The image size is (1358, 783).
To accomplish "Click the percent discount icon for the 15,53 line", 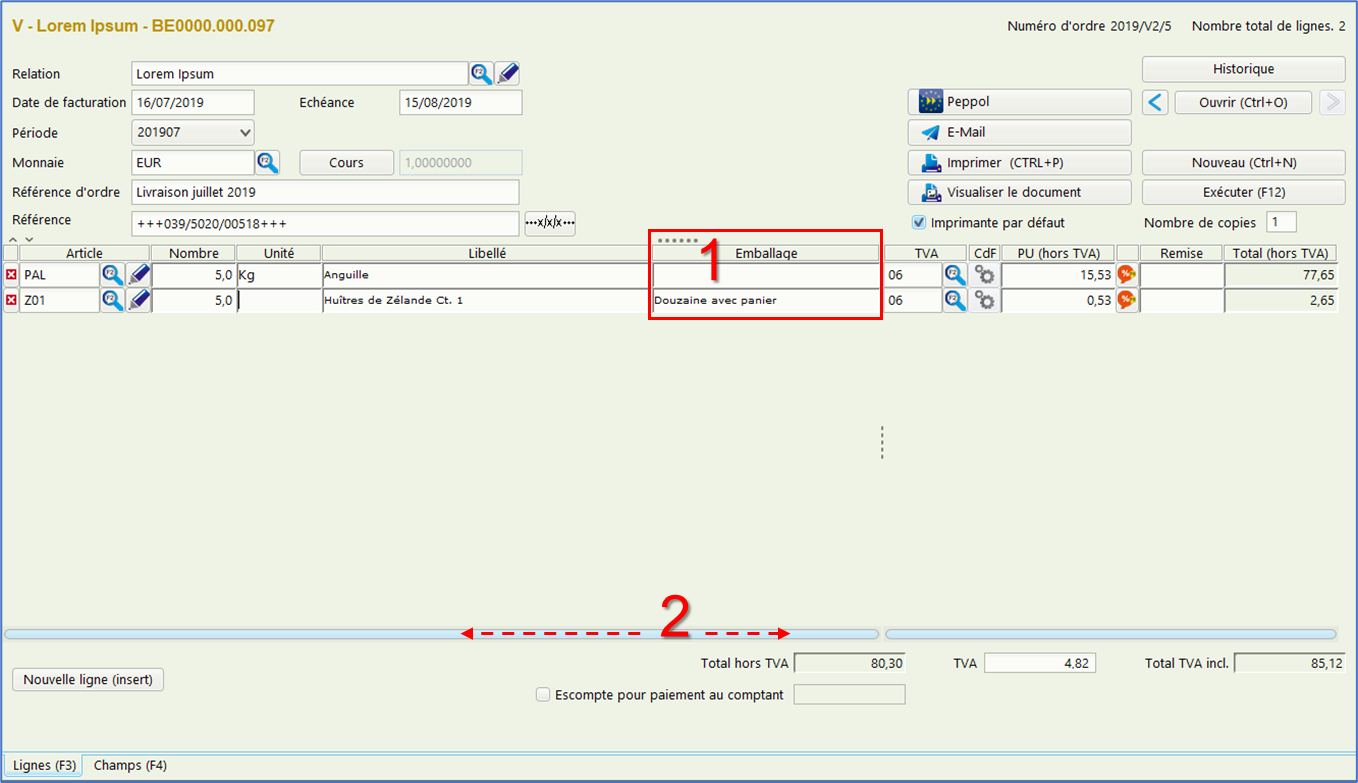I will point(1127,274).
